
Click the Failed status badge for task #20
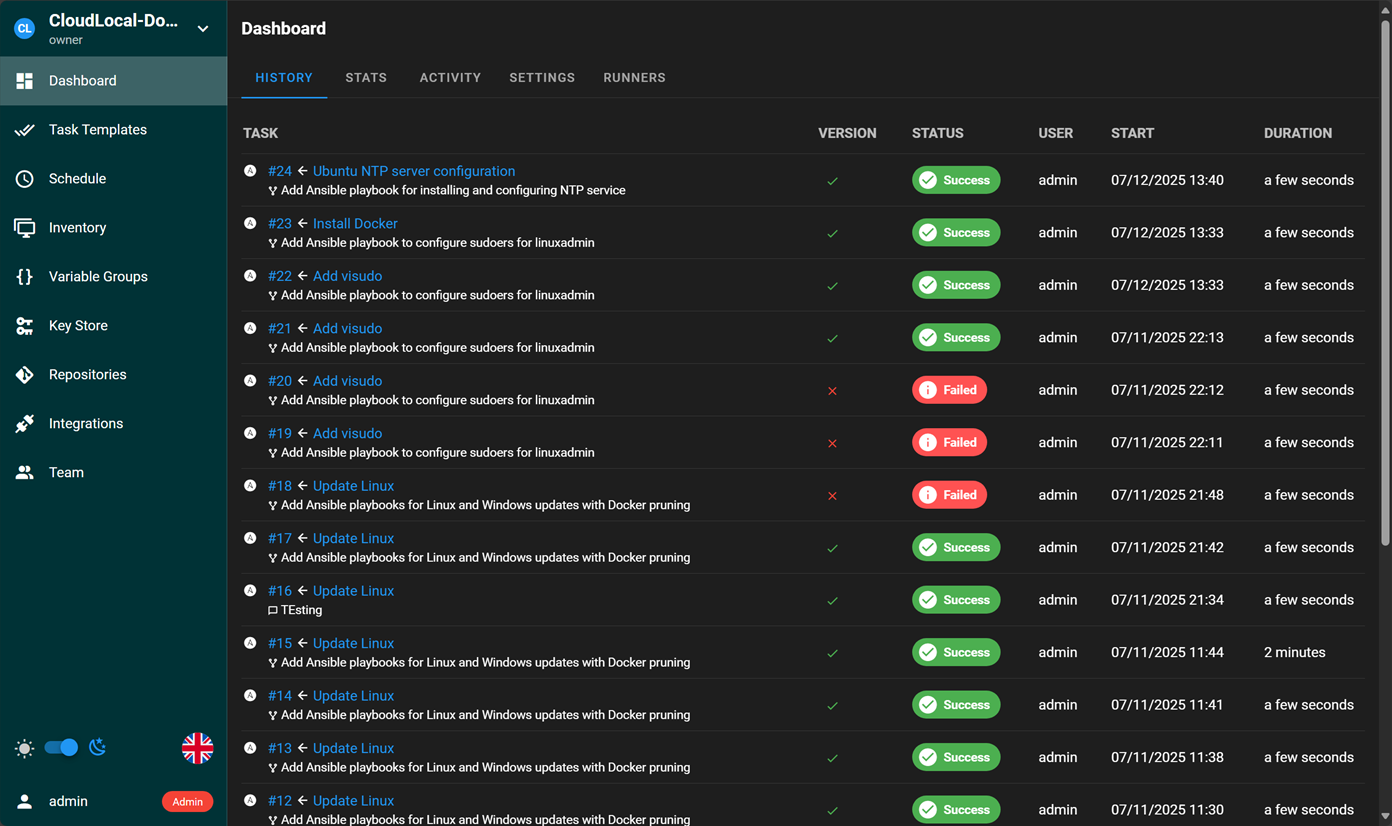(x=949, y=390)
